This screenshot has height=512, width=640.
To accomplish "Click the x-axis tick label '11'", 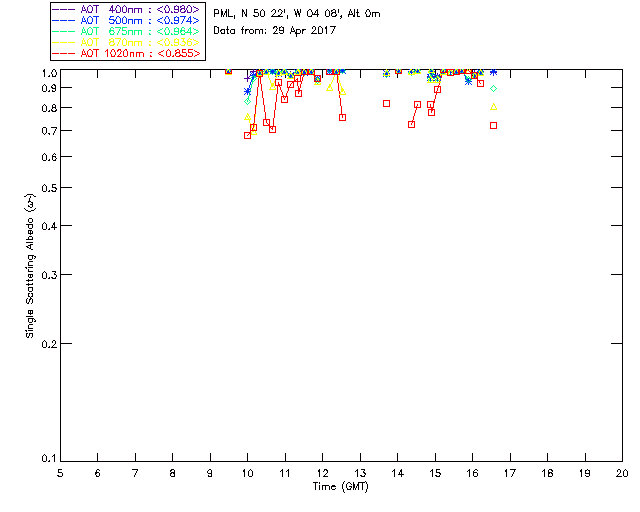I will pyautogui.click(x=285, y=473).
